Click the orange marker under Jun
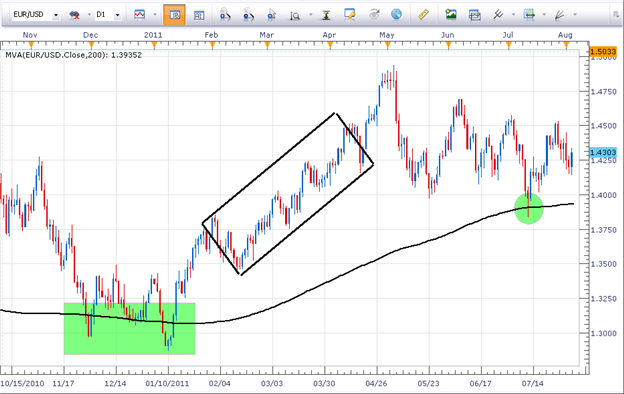The height and width of the screenshot is (394, 624). 448,45
